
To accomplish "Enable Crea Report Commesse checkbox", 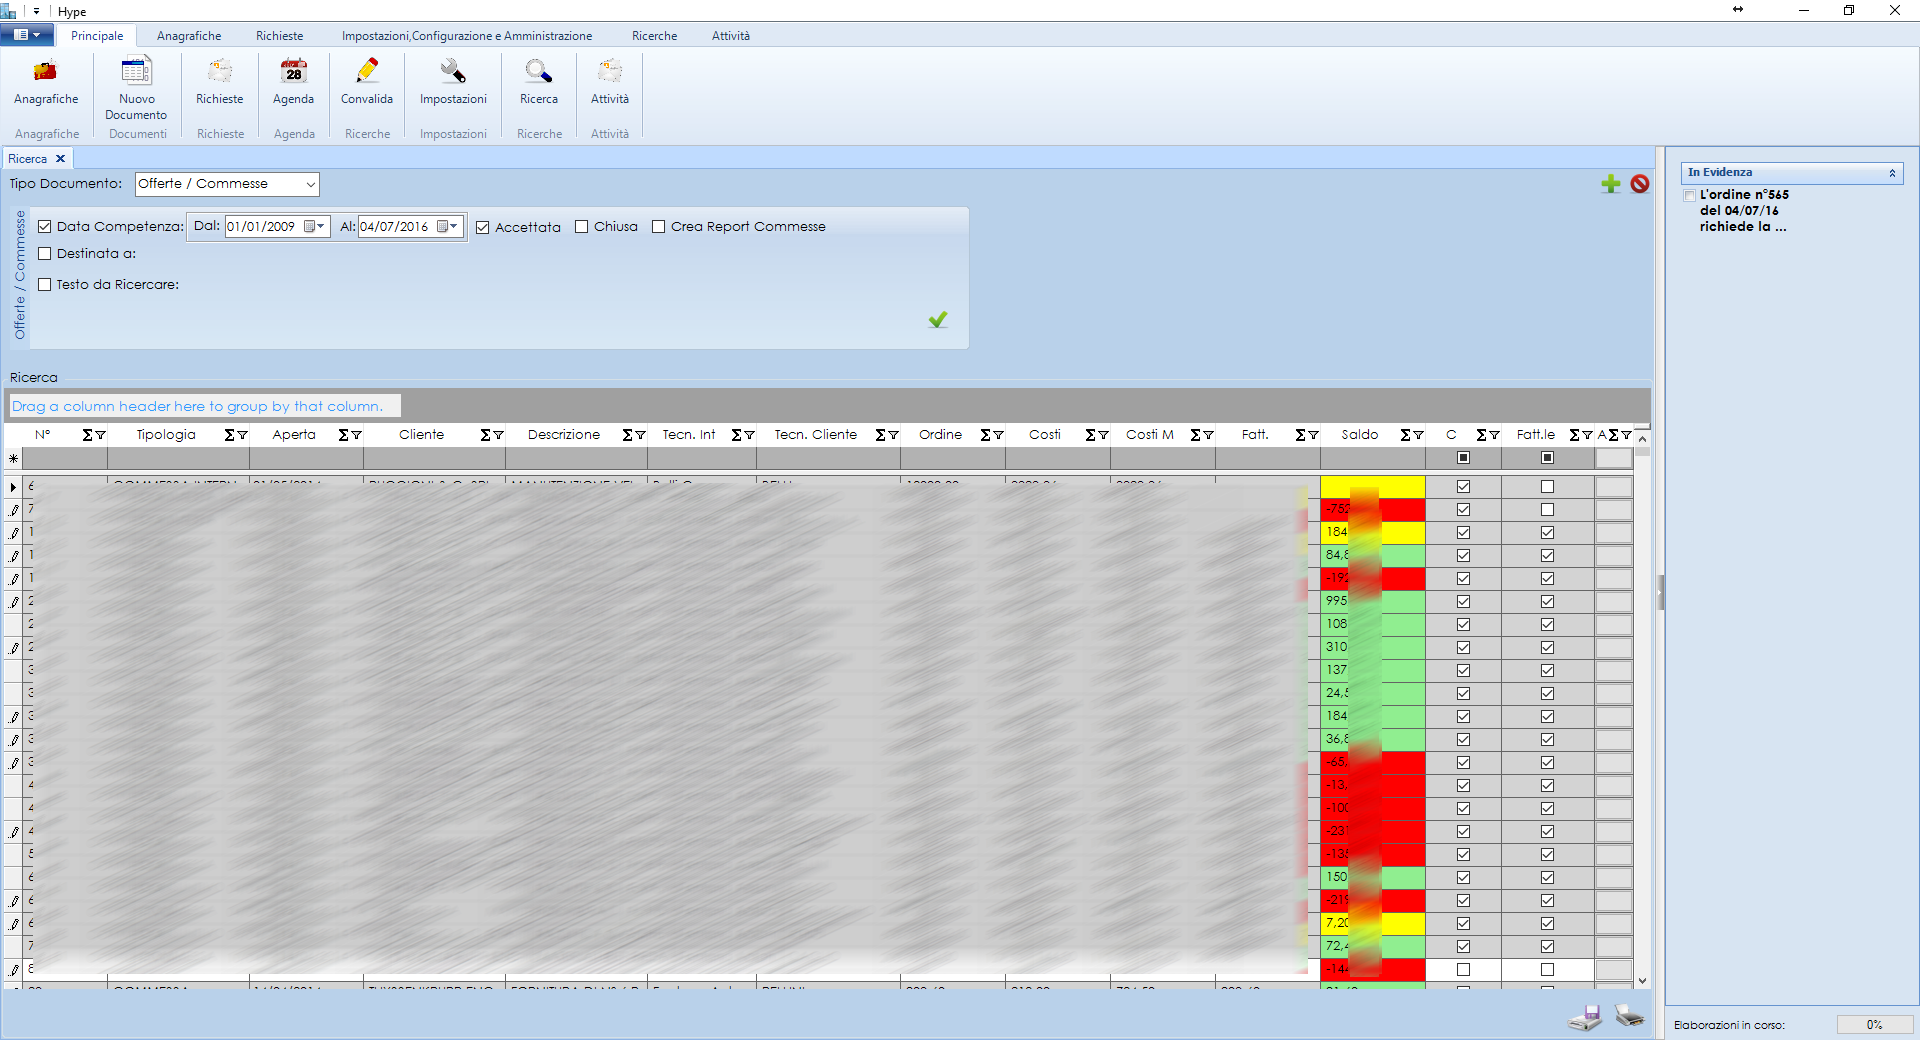I will tap(658, 227).
